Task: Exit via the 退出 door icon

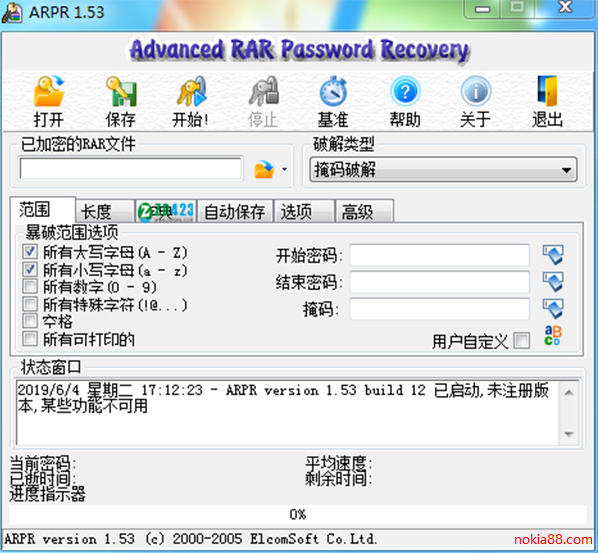Action: coord(547,91)
